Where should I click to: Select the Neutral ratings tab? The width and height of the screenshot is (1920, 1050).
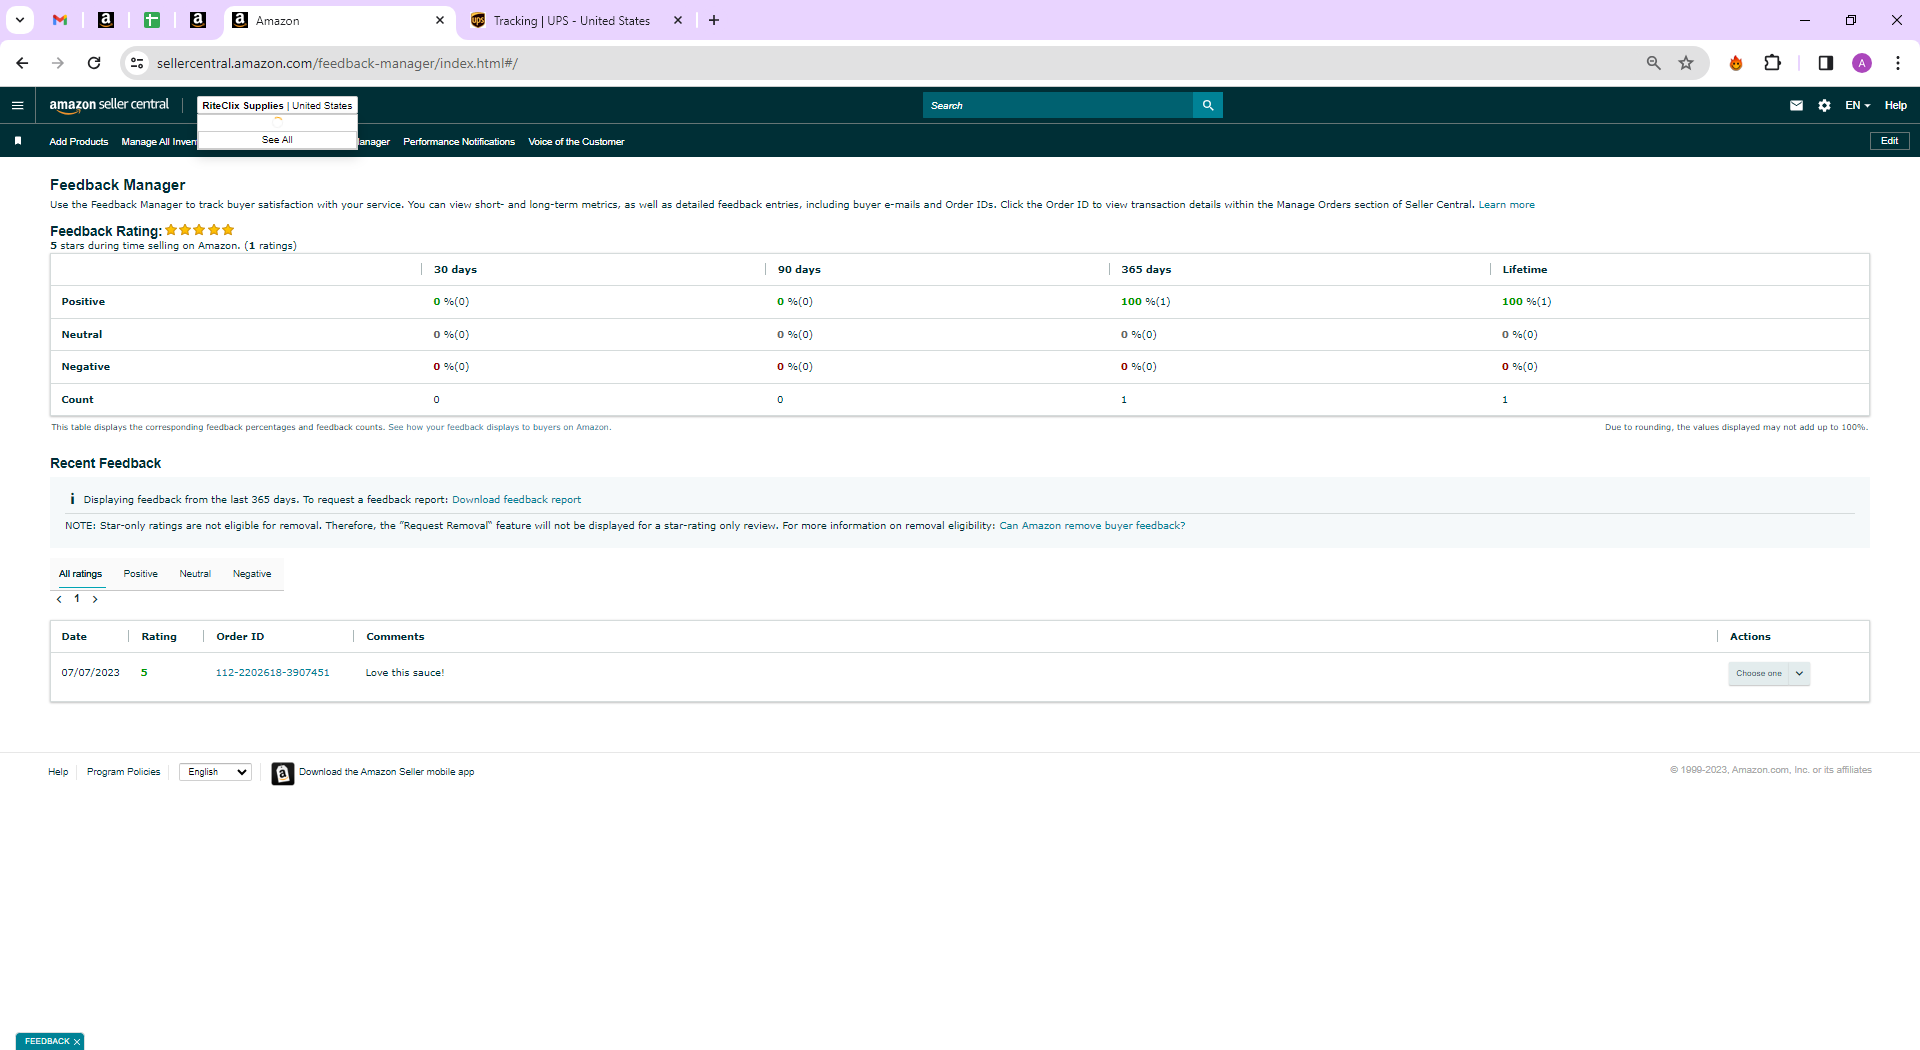tap(195, 574)
